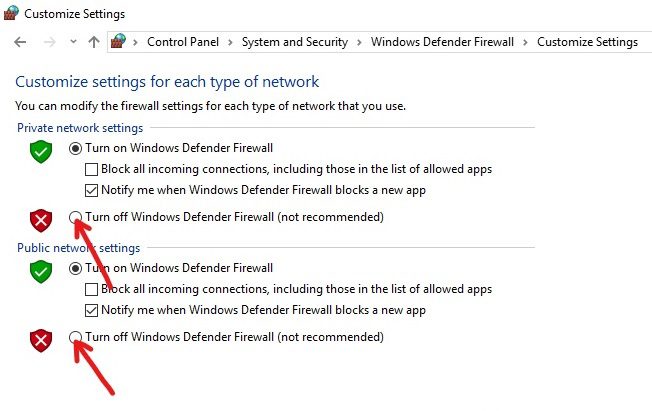Open System and Security breadcrumb
This screenshot has height=411, width=652.
(x=295, y=42)
